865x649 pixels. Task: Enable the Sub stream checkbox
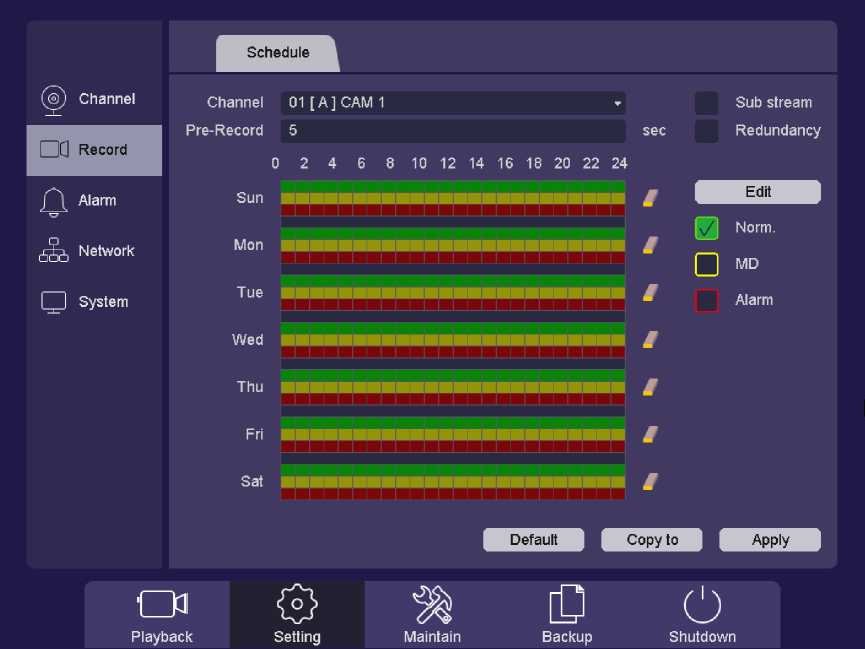tap(706, 103)
